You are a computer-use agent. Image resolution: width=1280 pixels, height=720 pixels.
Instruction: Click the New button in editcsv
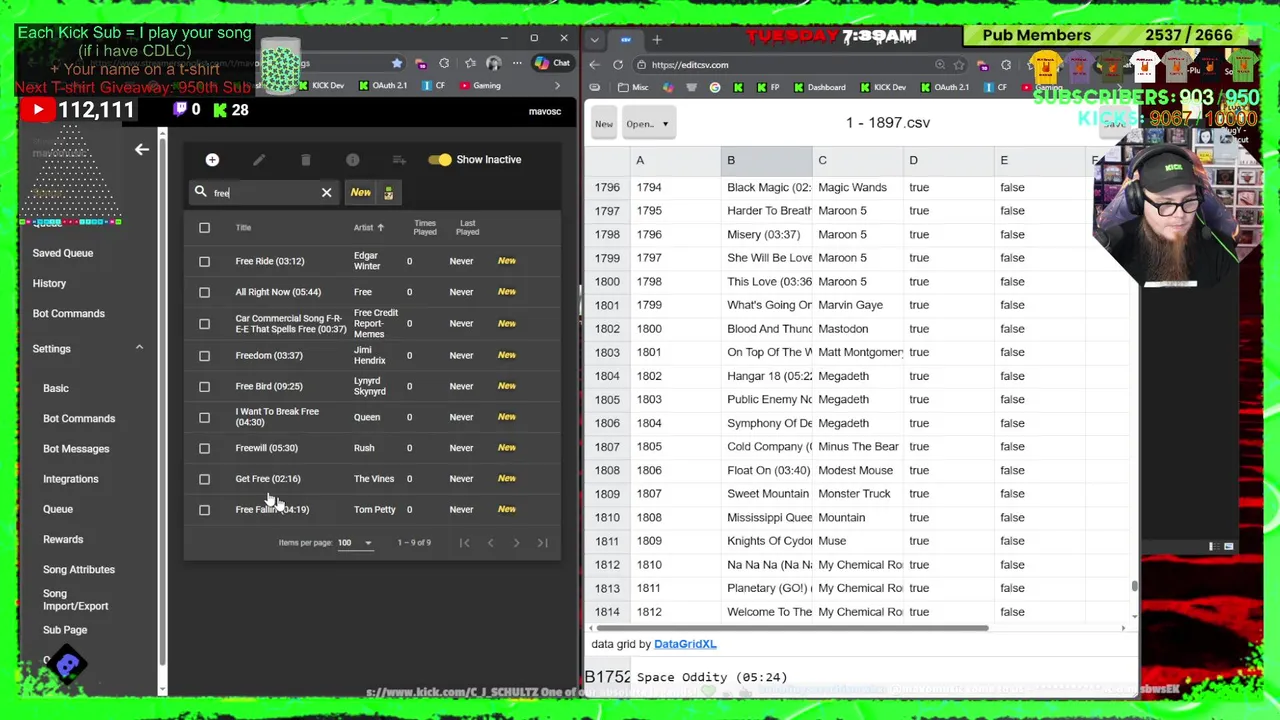pos(604,124)
